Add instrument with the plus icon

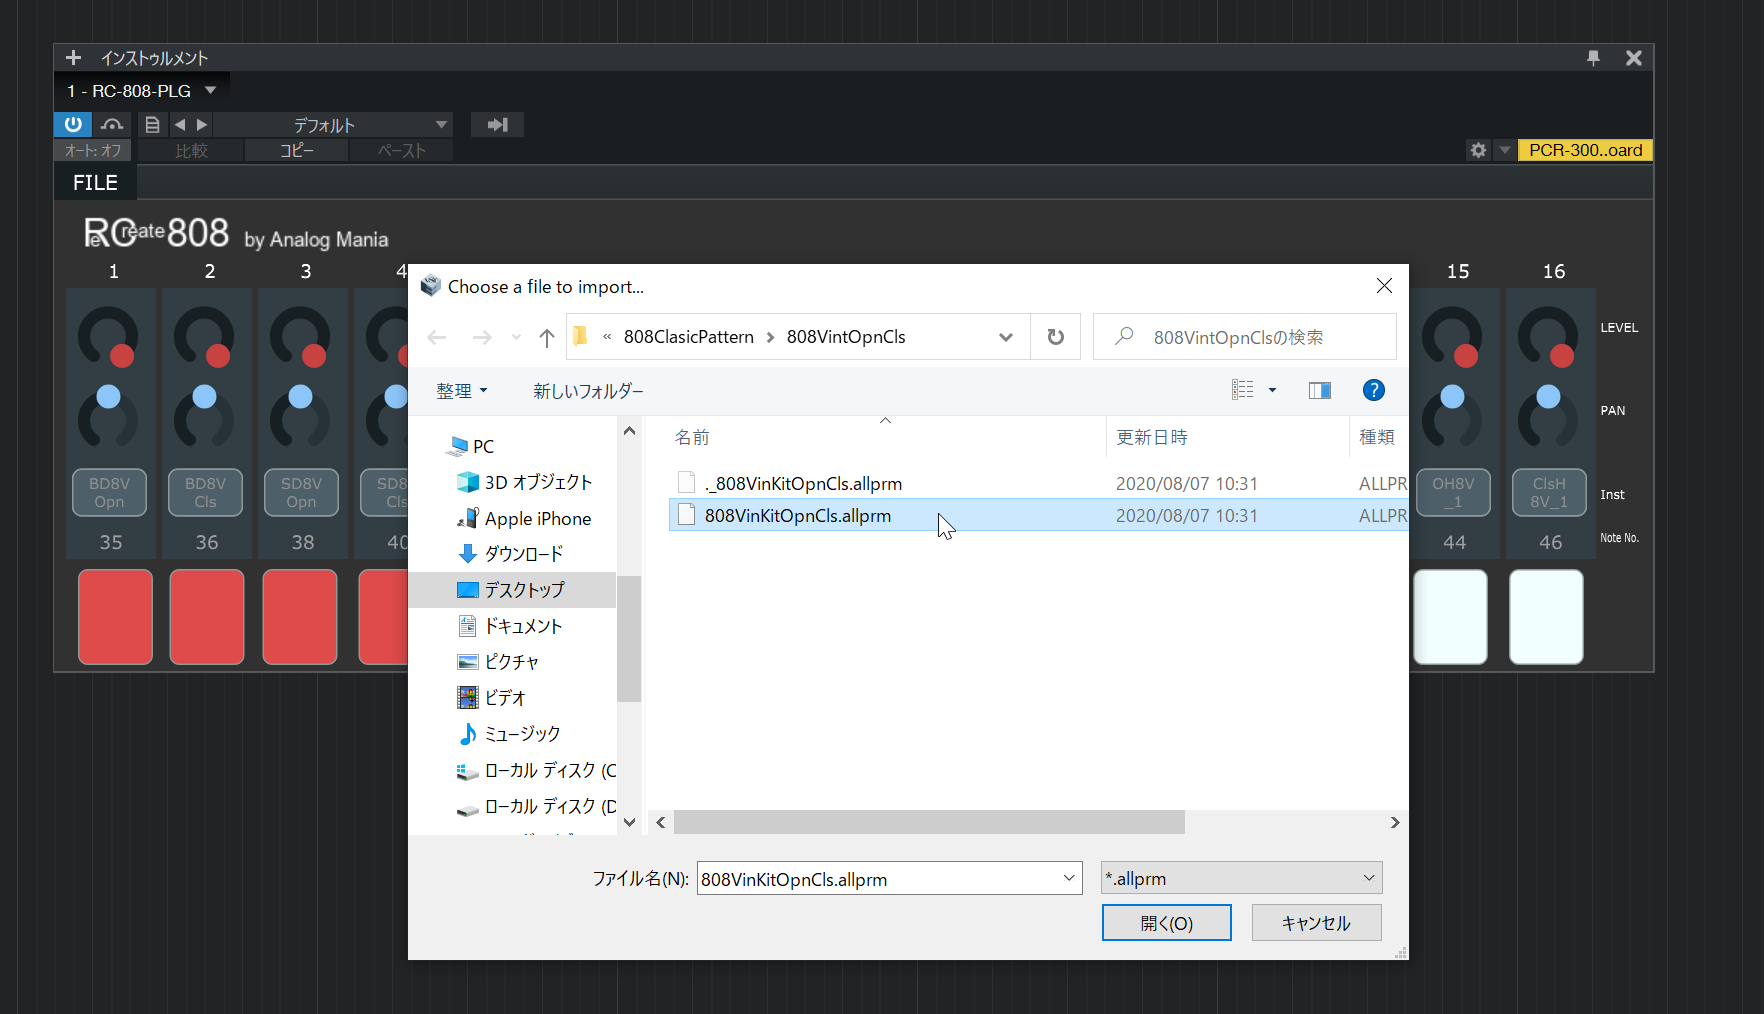pos(73,58)
